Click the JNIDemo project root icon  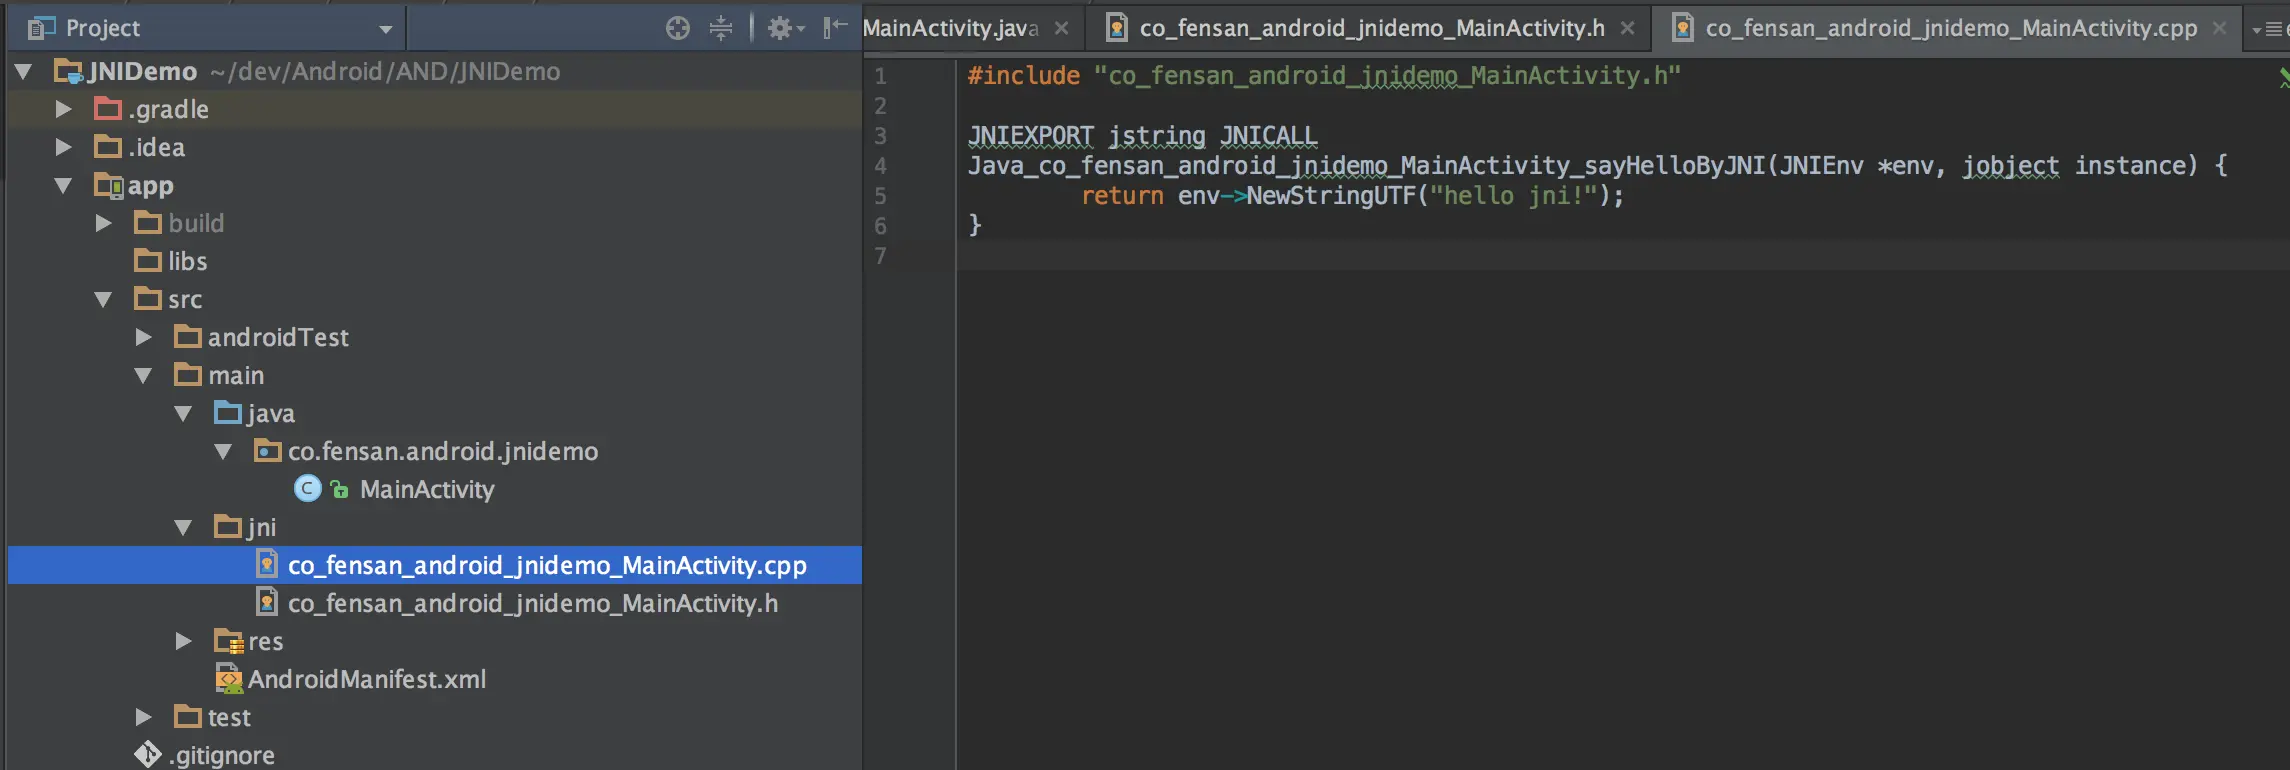pos(69,71)
